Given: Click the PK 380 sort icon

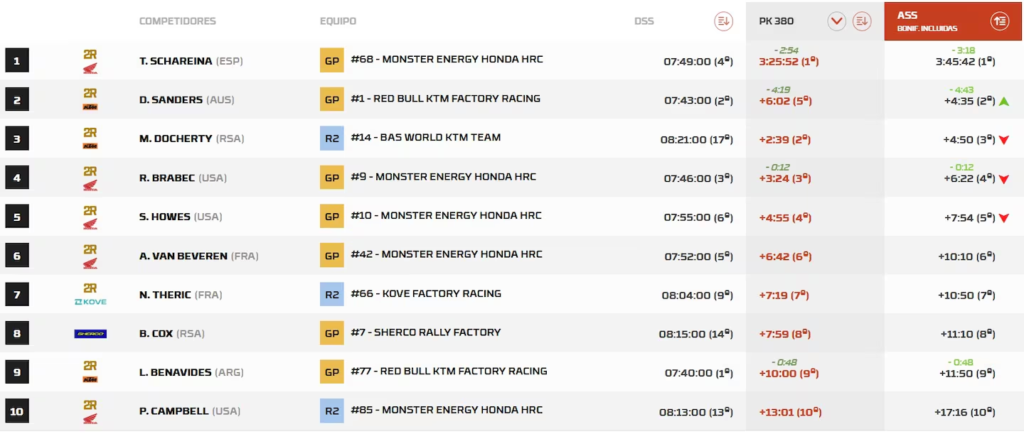Looking at the screenshot, I should [863, 21].
